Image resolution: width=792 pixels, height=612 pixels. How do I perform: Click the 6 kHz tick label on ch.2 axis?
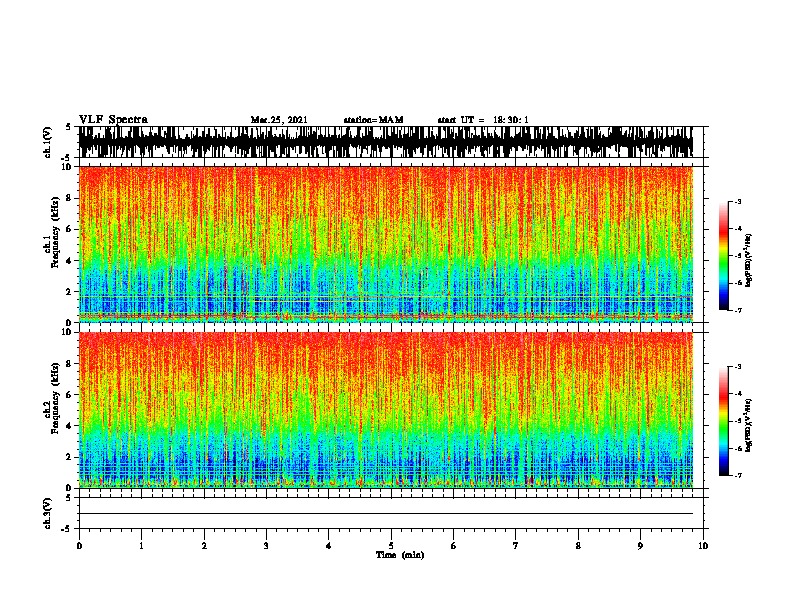pos(70,395)
